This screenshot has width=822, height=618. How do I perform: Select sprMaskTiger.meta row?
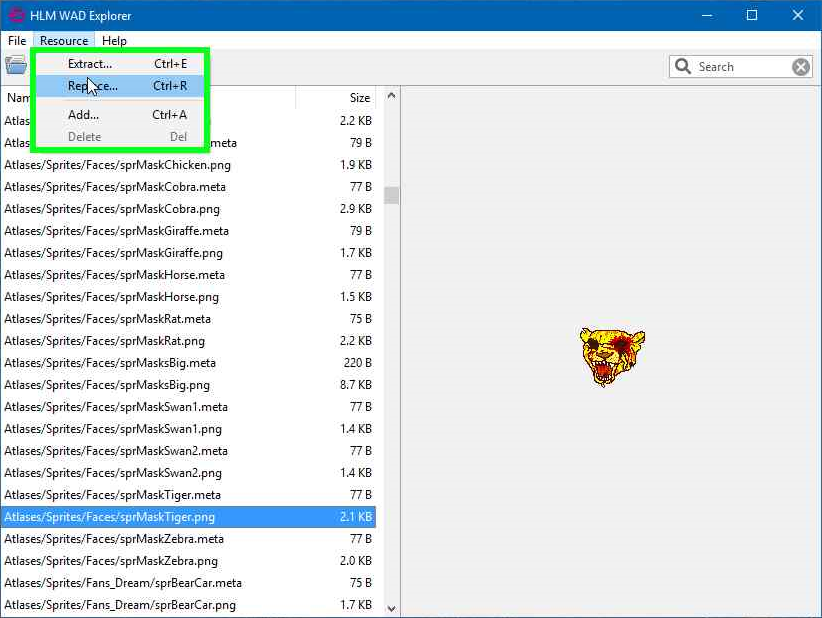(x=188, y=495)
